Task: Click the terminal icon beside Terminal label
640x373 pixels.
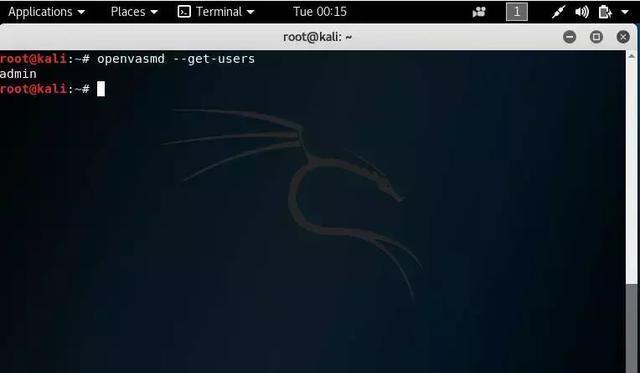Action: click(184, 11)
